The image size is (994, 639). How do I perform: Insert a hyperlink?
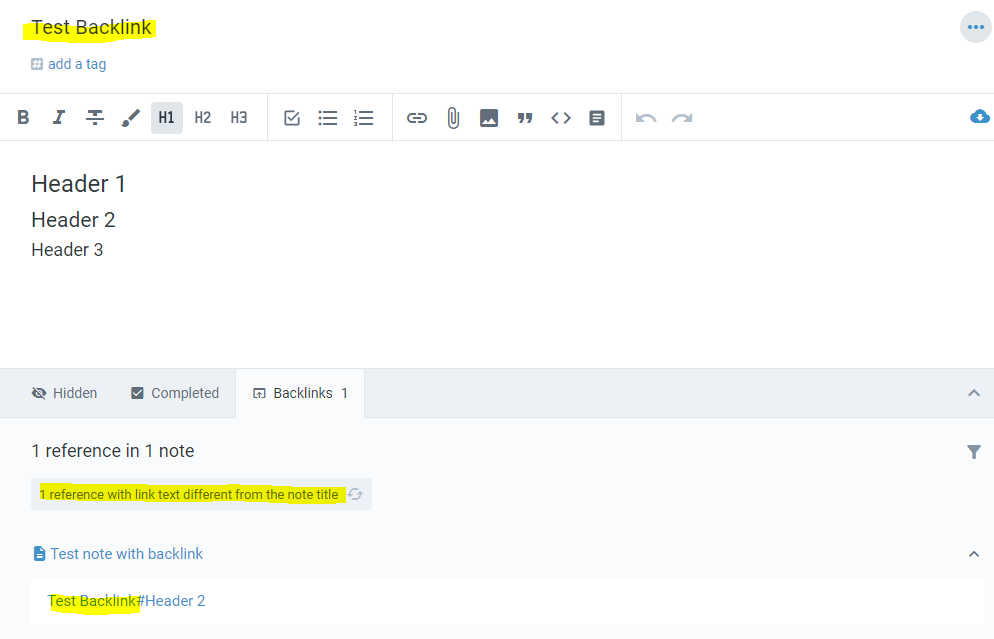(x=417, y=118)
